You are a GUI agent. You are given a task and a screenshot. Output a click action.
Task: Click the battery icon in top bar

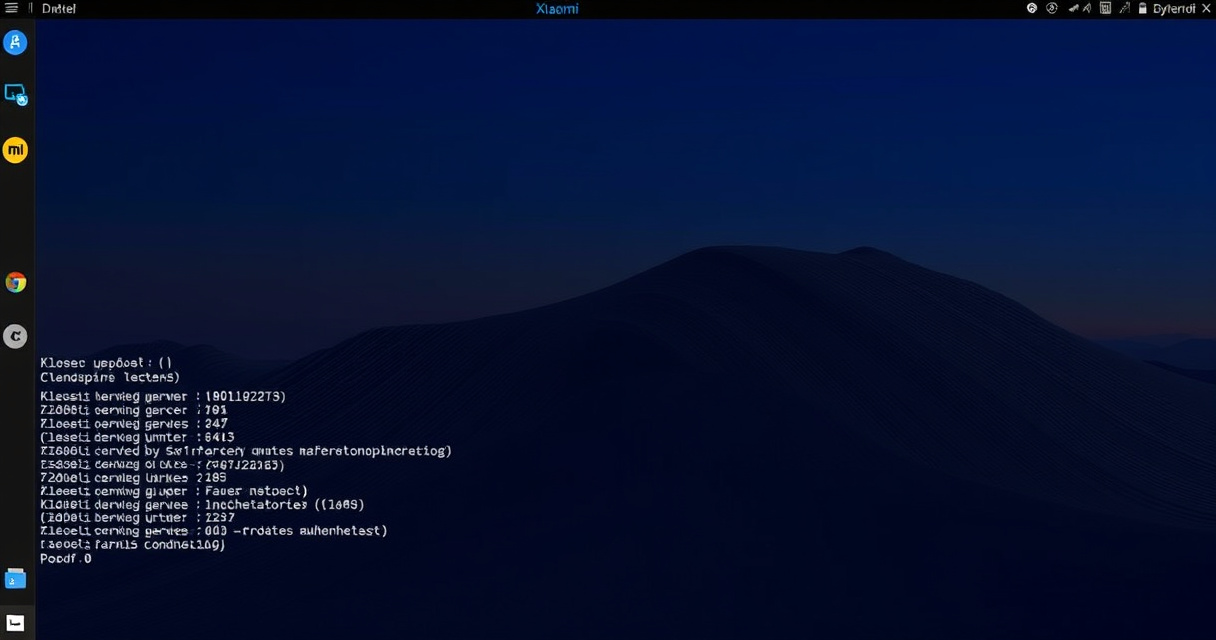(1142, 8)
